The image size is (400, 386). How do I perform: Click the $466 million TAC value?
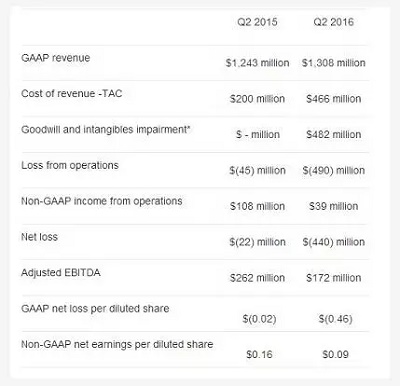tap(334, 99)
